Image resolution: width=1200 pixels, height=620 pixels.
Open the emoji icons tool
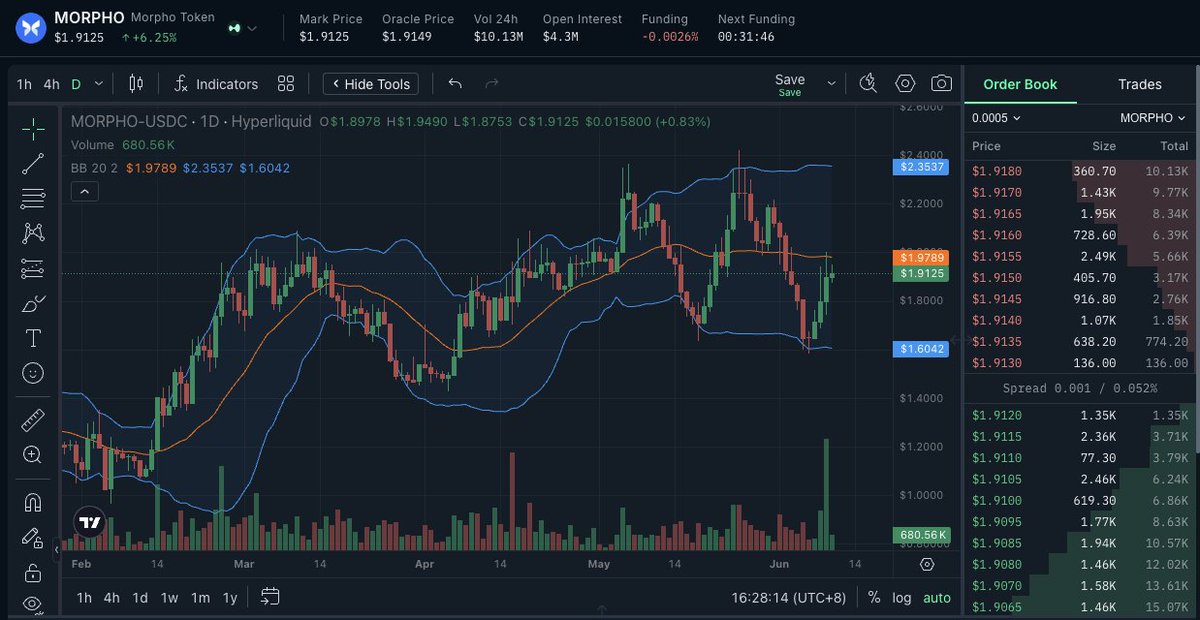[33, 373]
